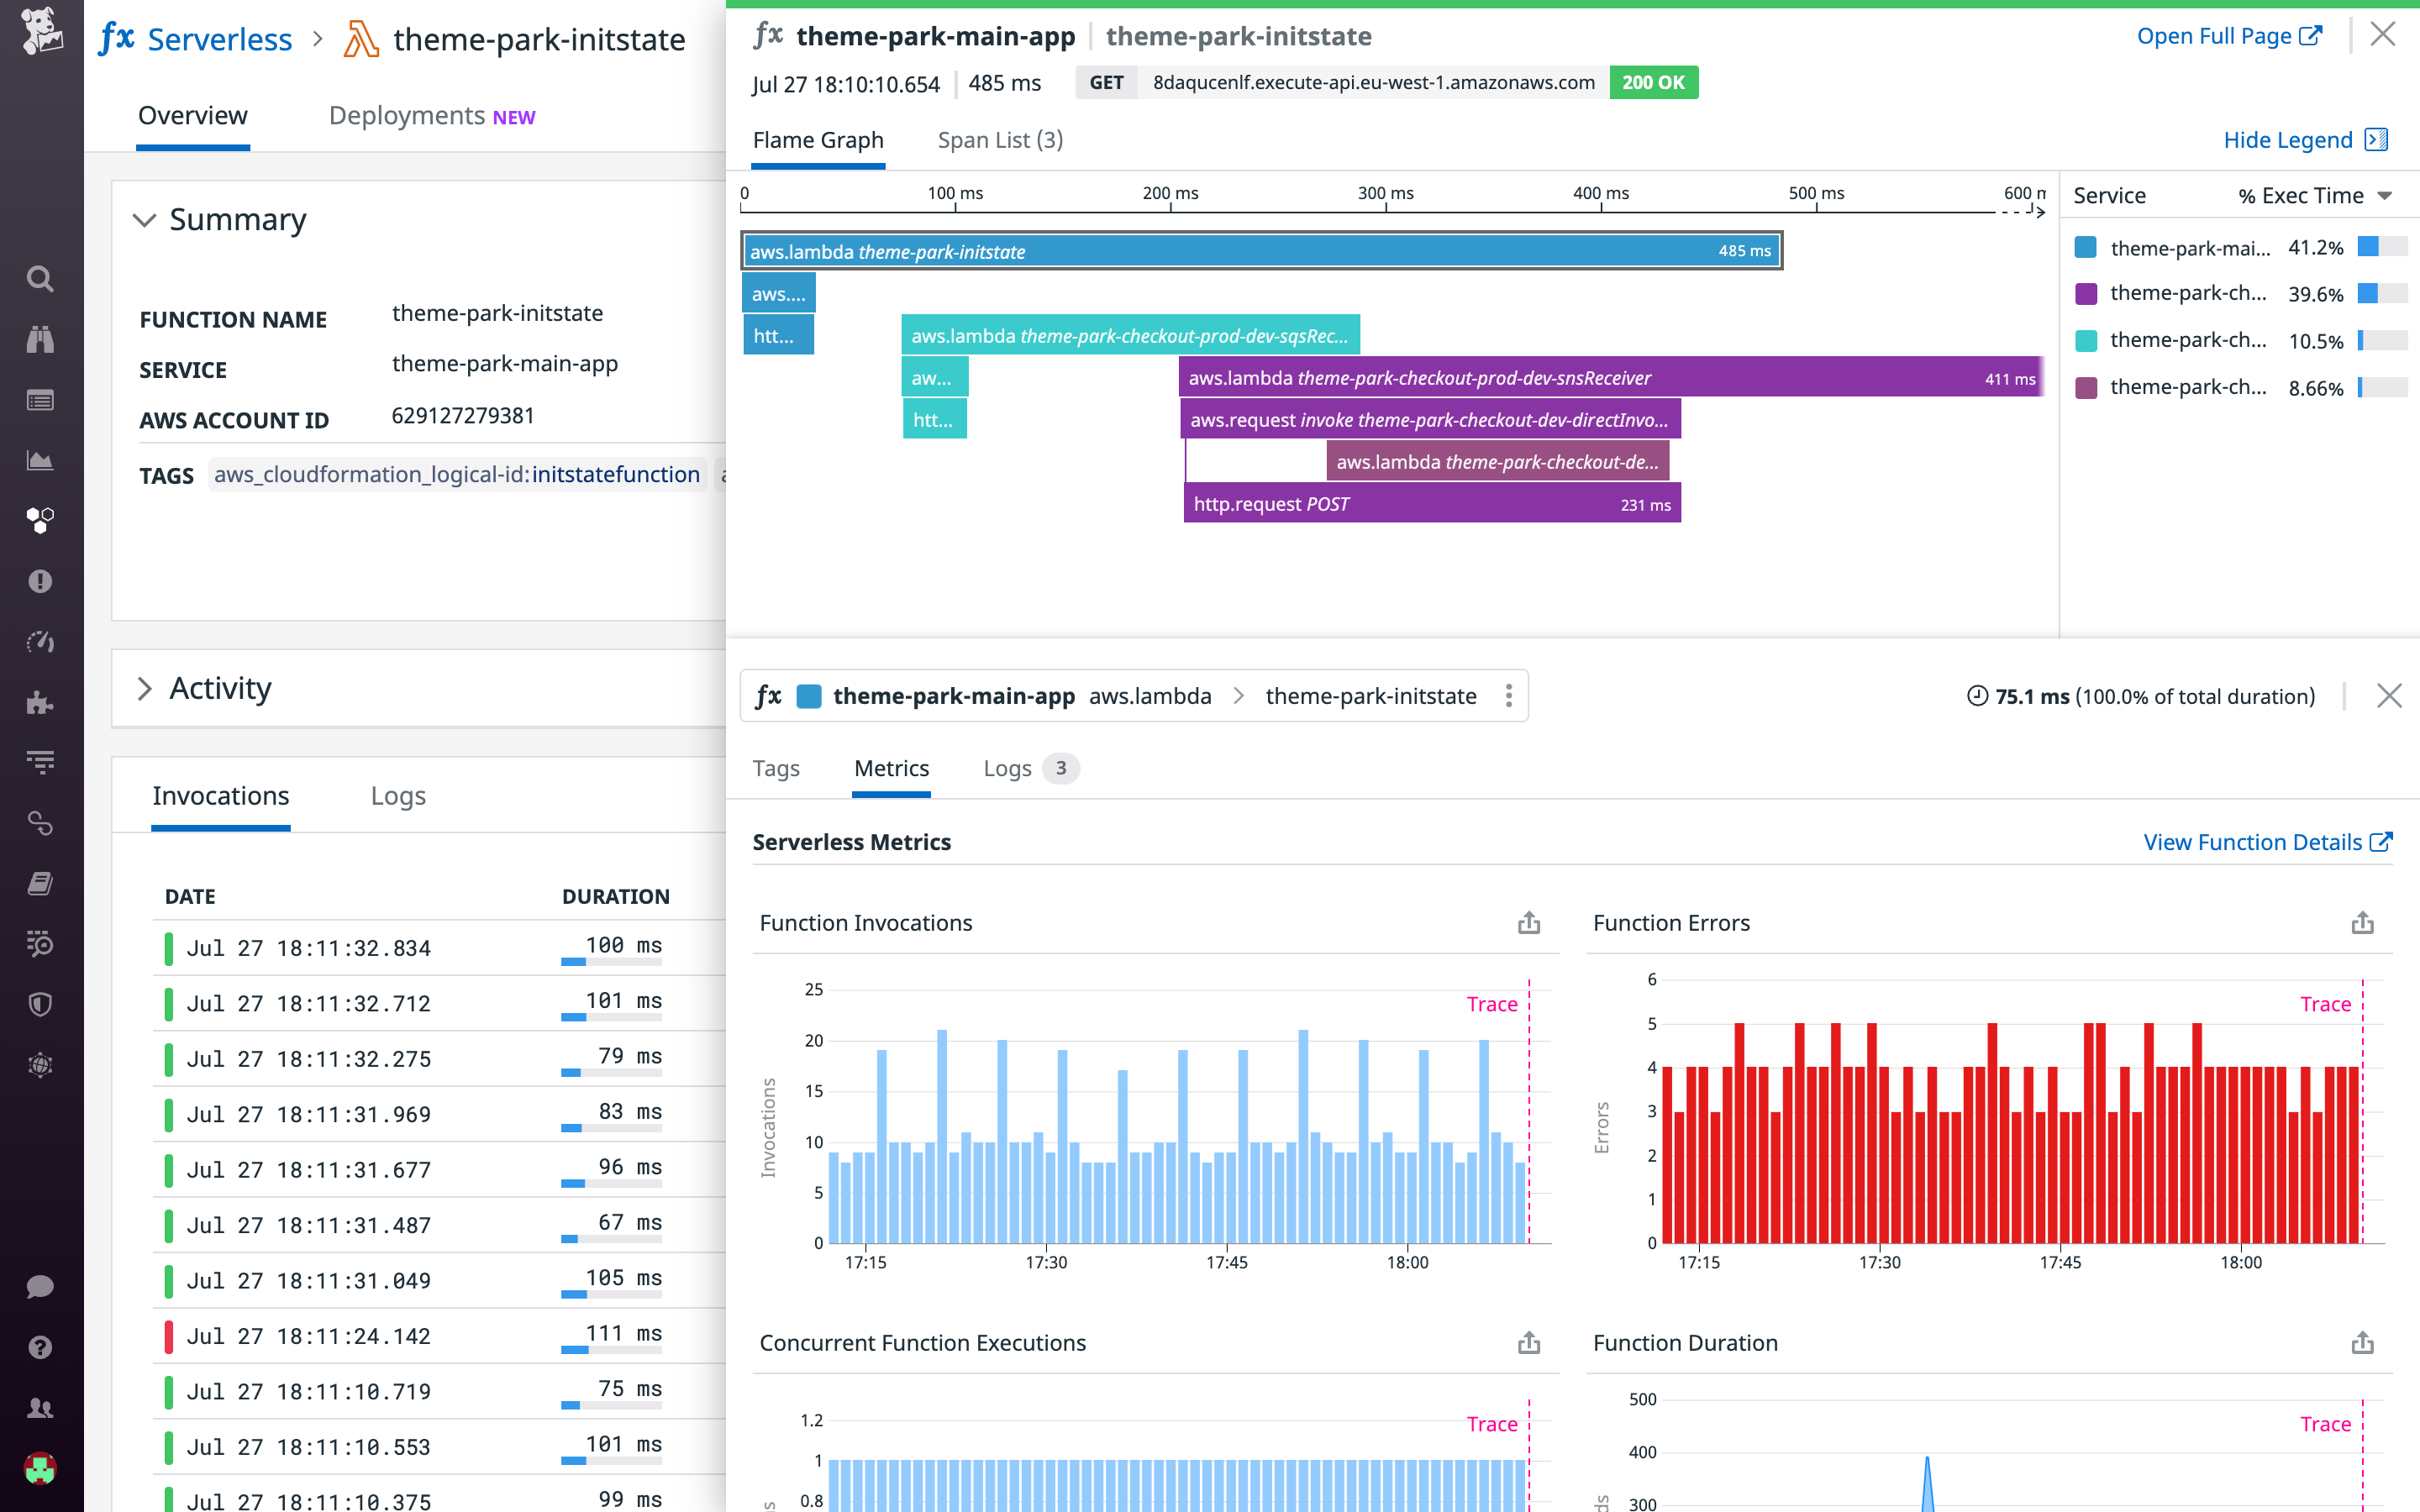The height and width of the screenshot is (1512, 2420).
Task: Open Watchdog from the sidebar
Action: click(x=40, y=339)
